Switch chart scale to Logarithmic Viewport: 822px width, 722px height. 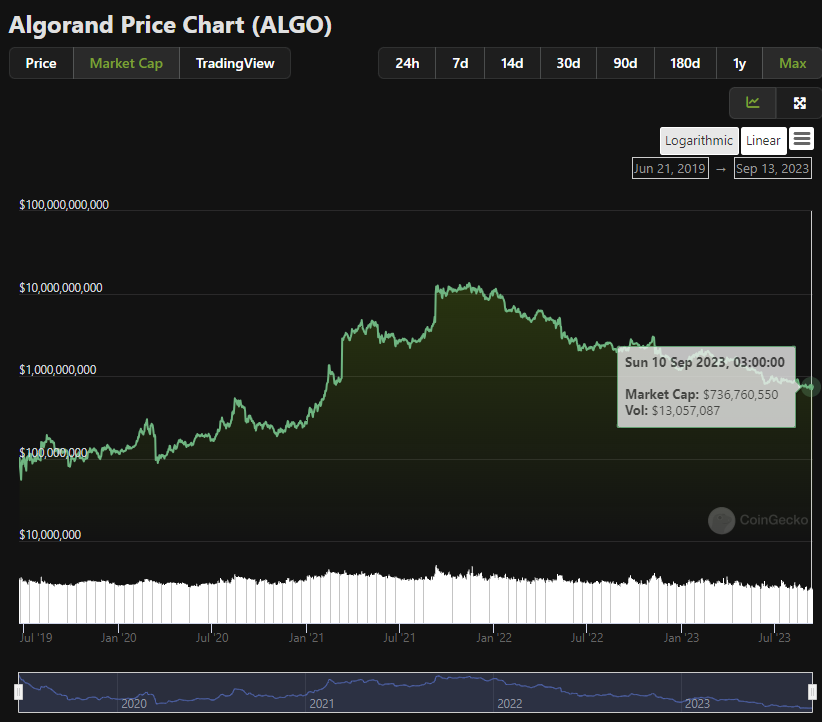pos(699,141)
